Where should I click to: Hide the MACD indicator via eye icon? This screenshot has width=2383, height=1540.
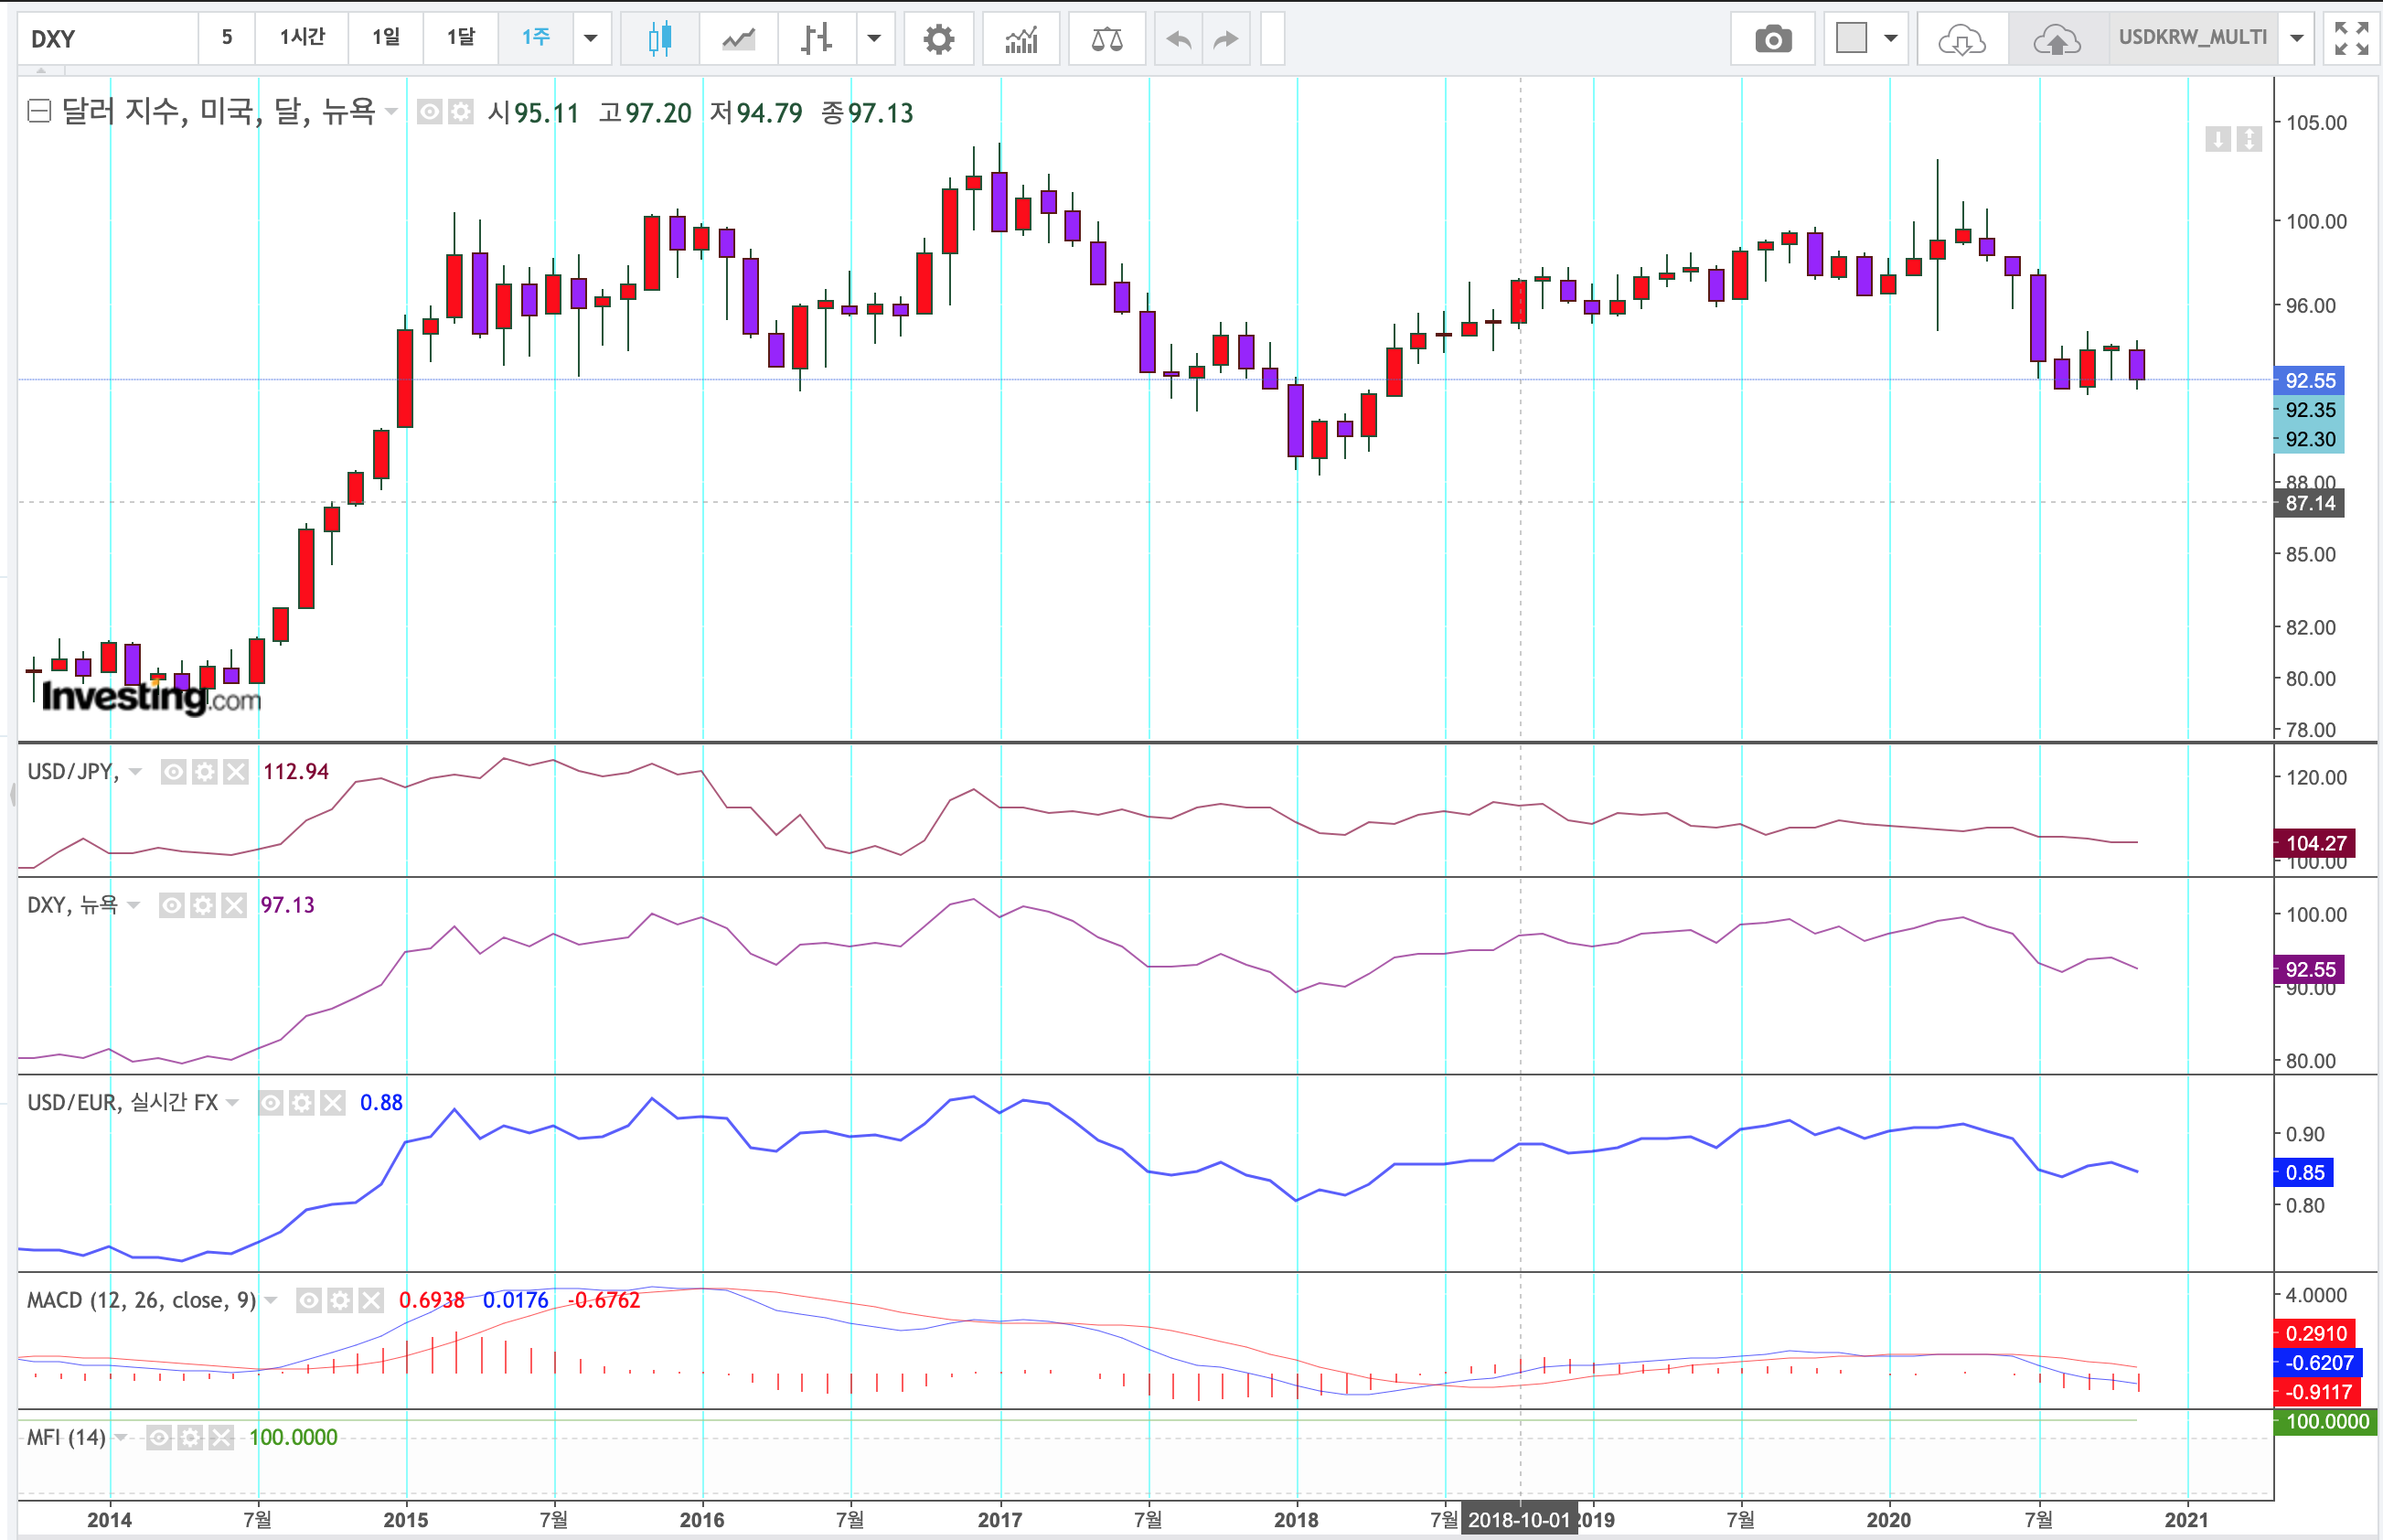(309, 1300)
